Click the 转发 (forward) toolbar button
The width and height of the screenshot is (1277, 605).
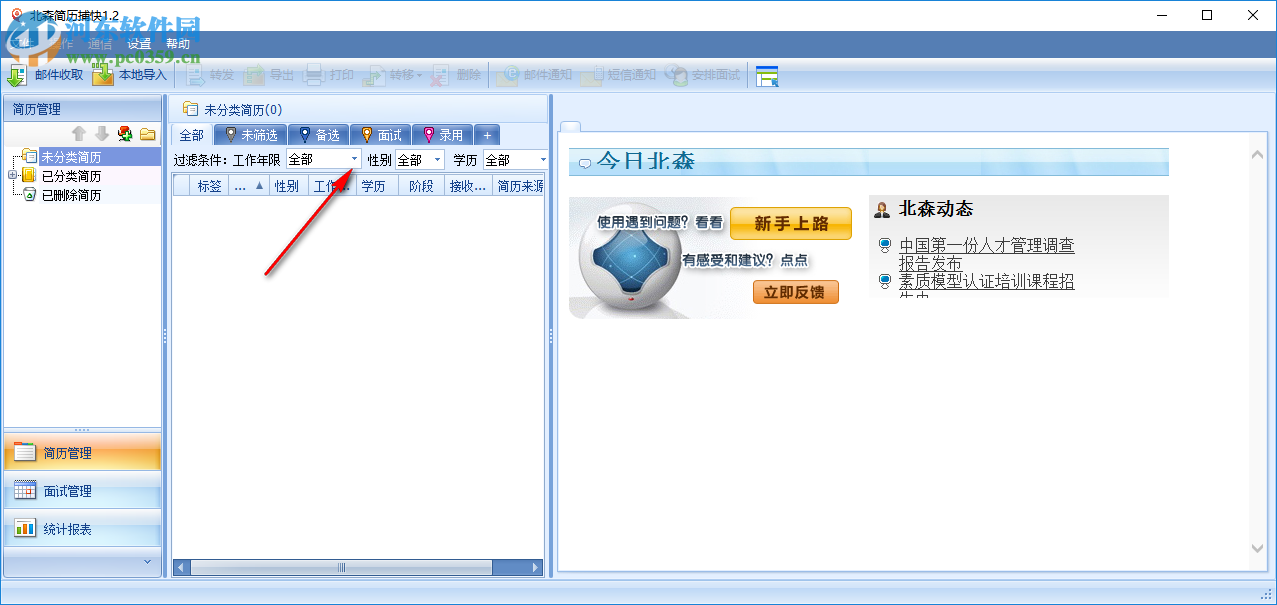[208, 75]
